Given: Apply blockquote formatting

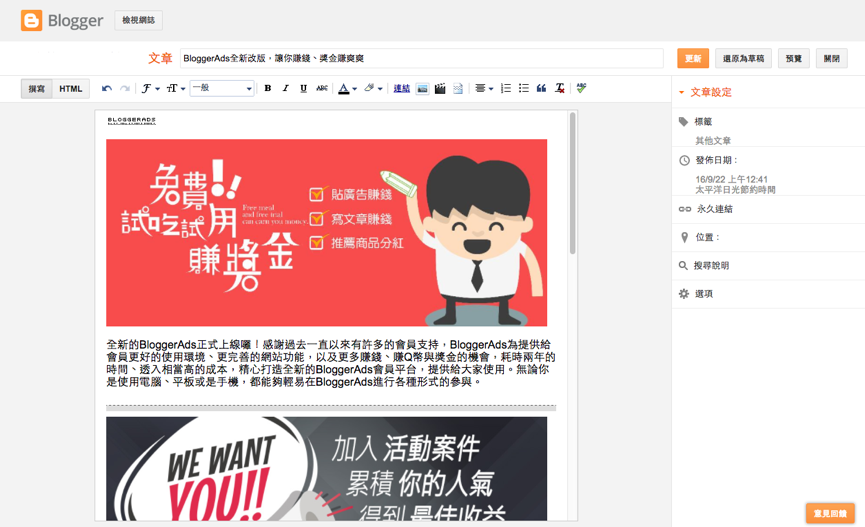Looking at the screenshot, I should (541, 88).
